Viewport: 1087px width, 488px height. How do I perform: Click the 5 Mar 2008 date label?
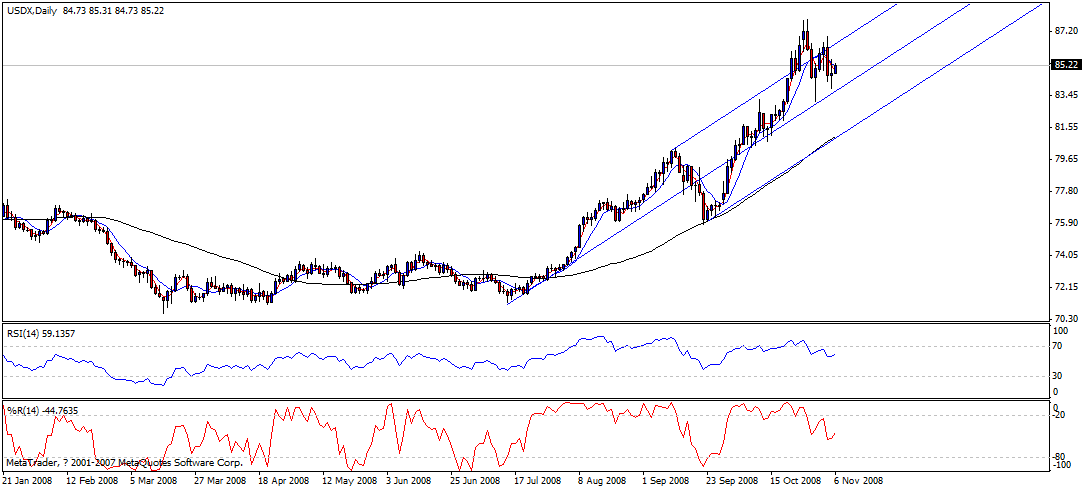[x=155, y=480]
